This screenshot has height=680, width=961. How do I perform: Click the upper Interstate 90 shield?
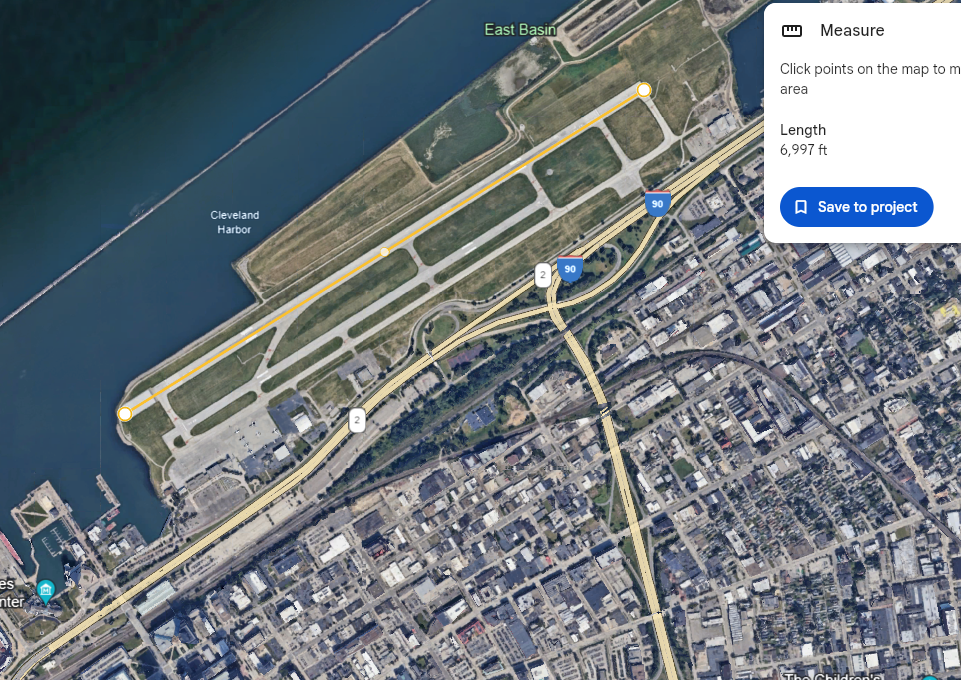pos(658,203)
